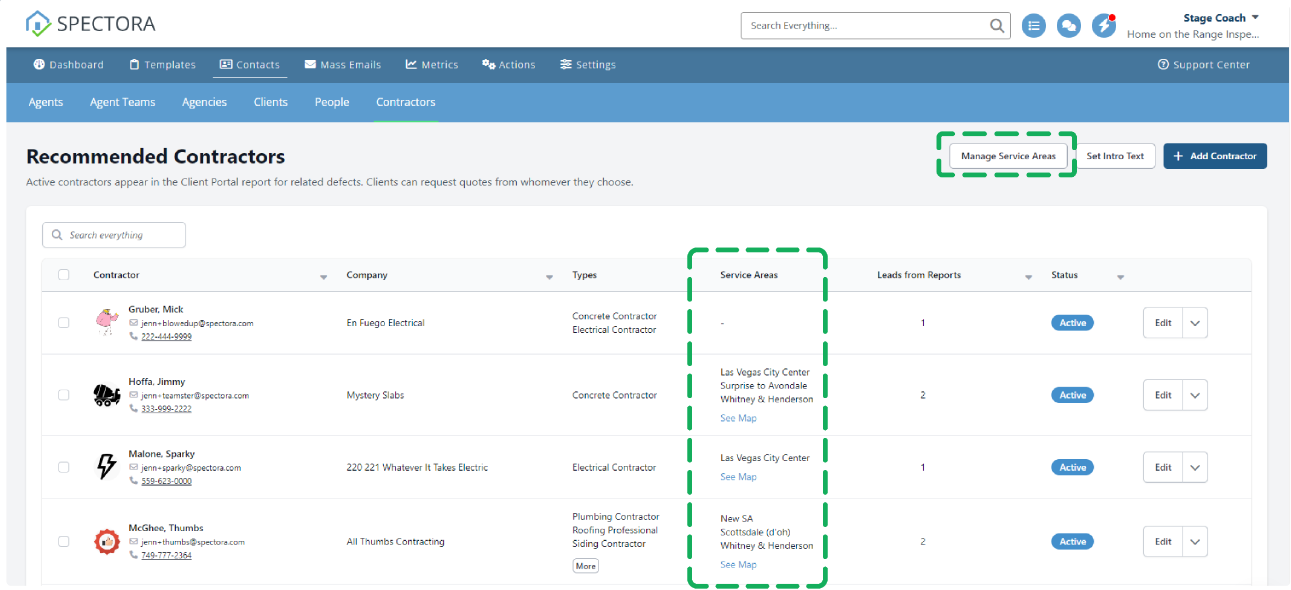Viewport: 1291px width, 590px height.
Task: Open the Contacts menu
Action: point(250,65)
